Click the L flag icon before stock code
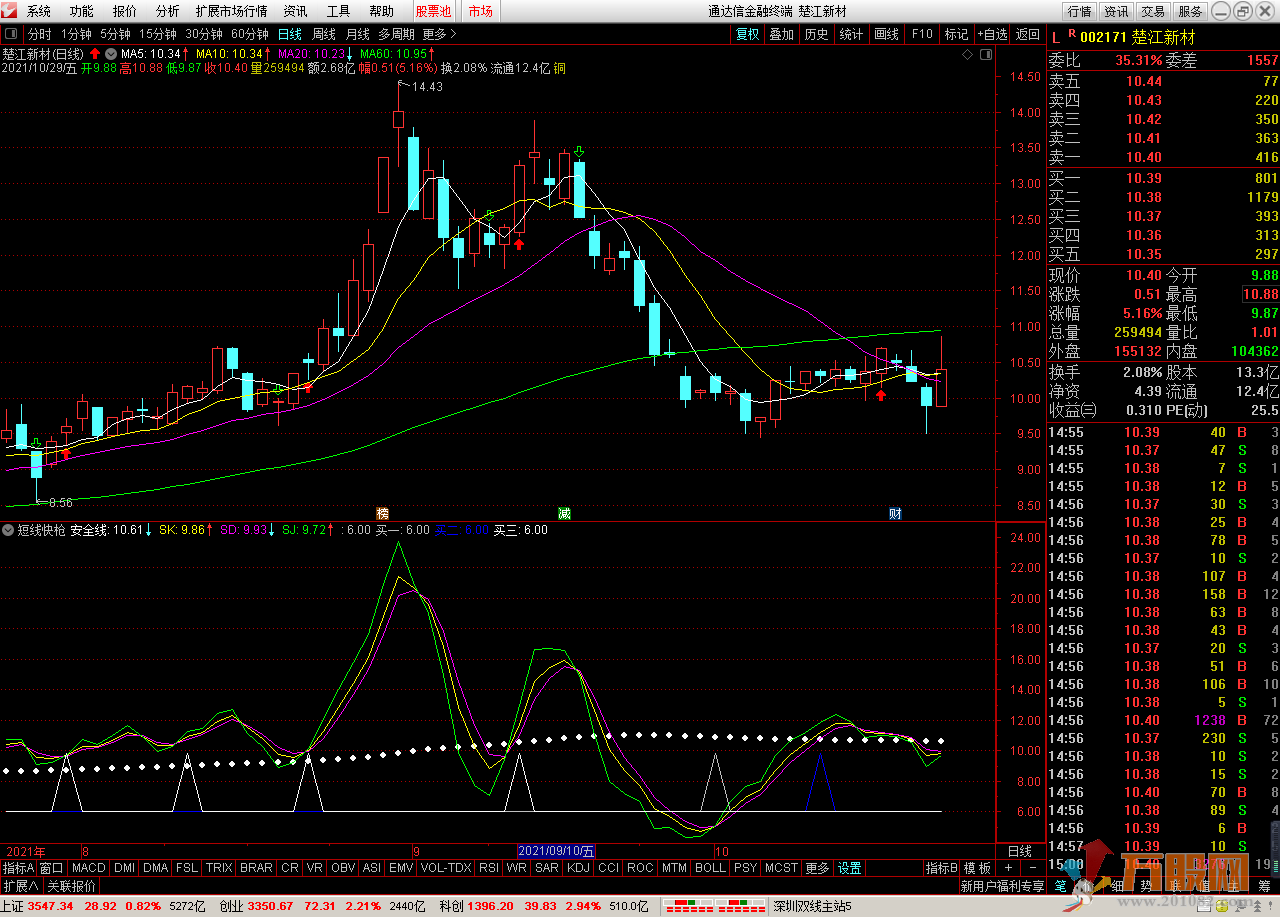Image resolution: width=1280 pixels, height=918 pixels. 1054,37
